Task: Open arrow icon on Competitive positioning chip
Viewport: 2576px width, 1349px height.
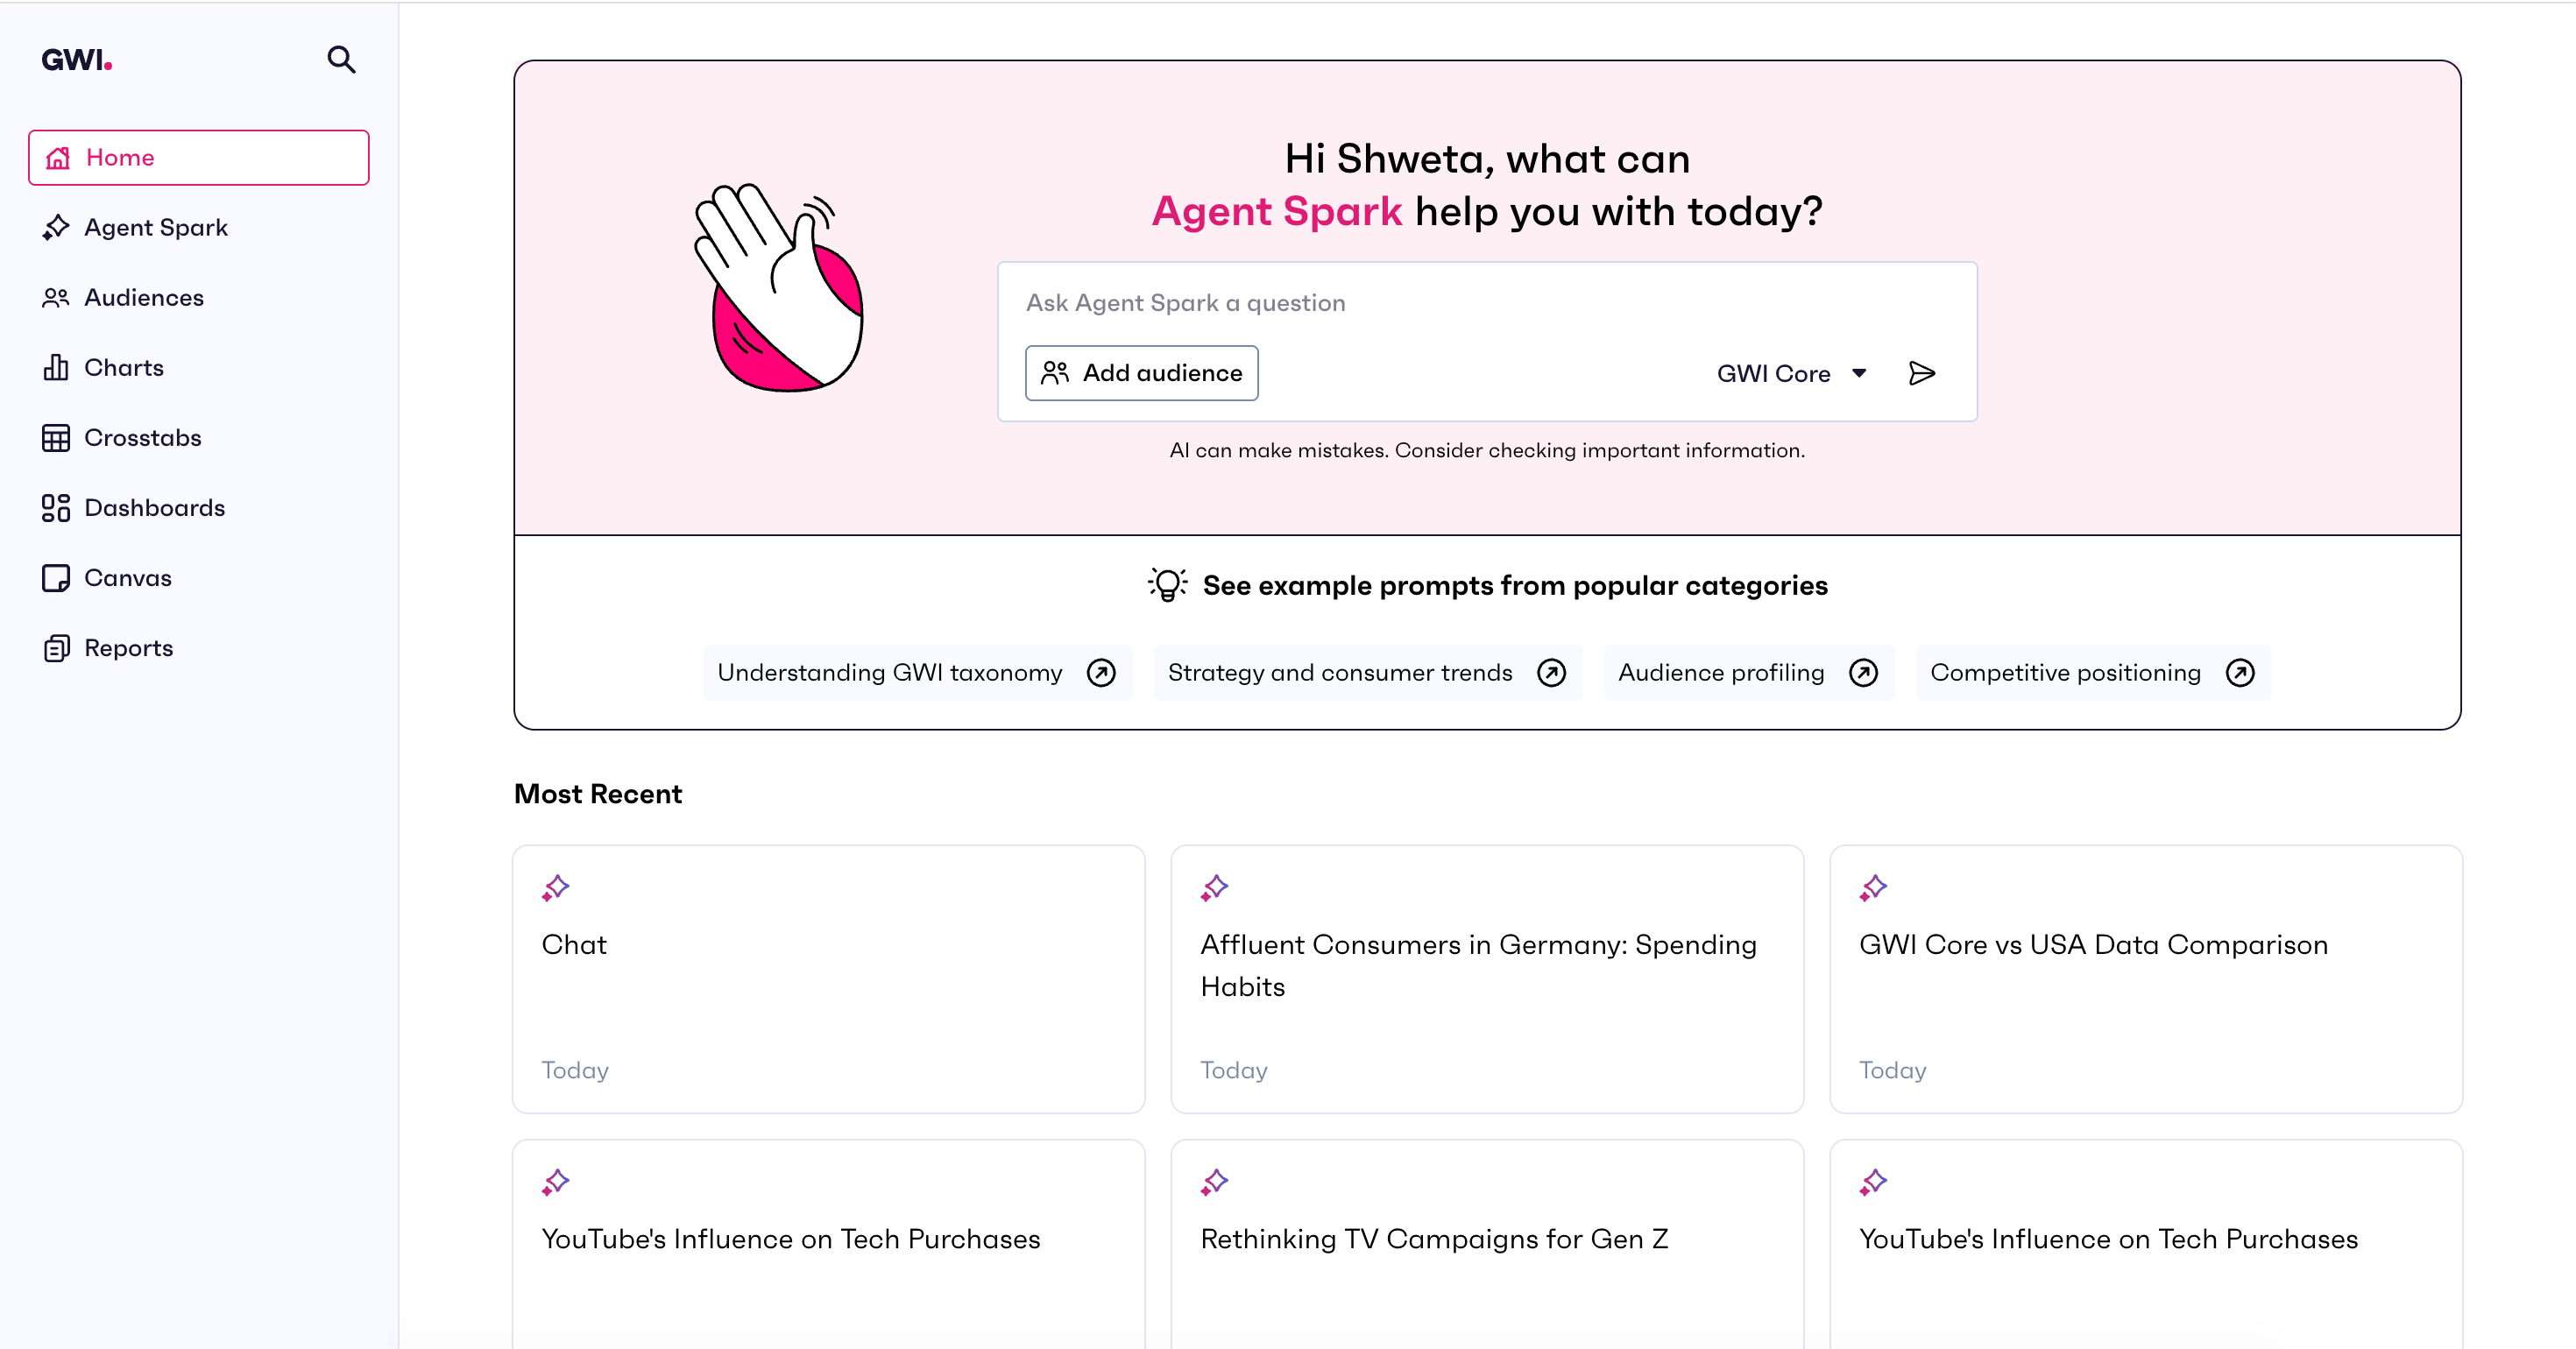Action: pos(2239,673)
